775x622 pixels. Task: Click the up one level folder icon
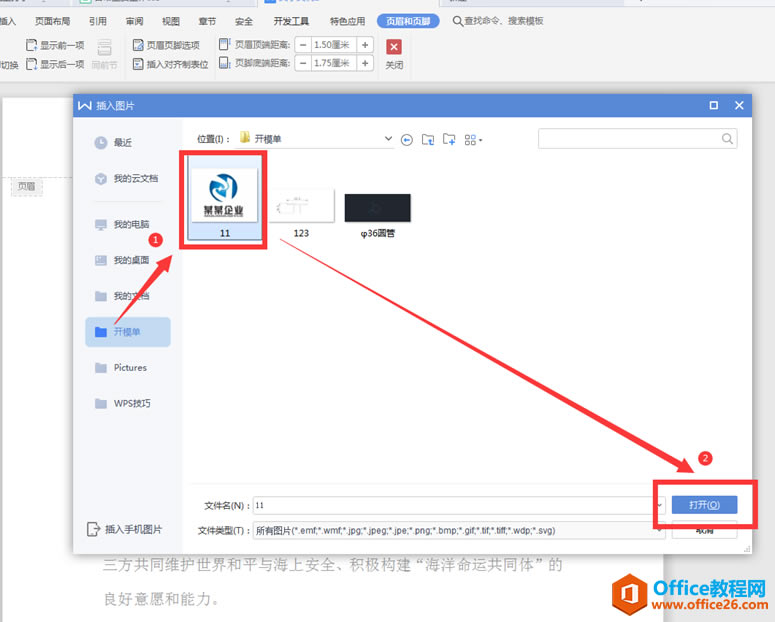pyautogui.click(x=428, y=140)
